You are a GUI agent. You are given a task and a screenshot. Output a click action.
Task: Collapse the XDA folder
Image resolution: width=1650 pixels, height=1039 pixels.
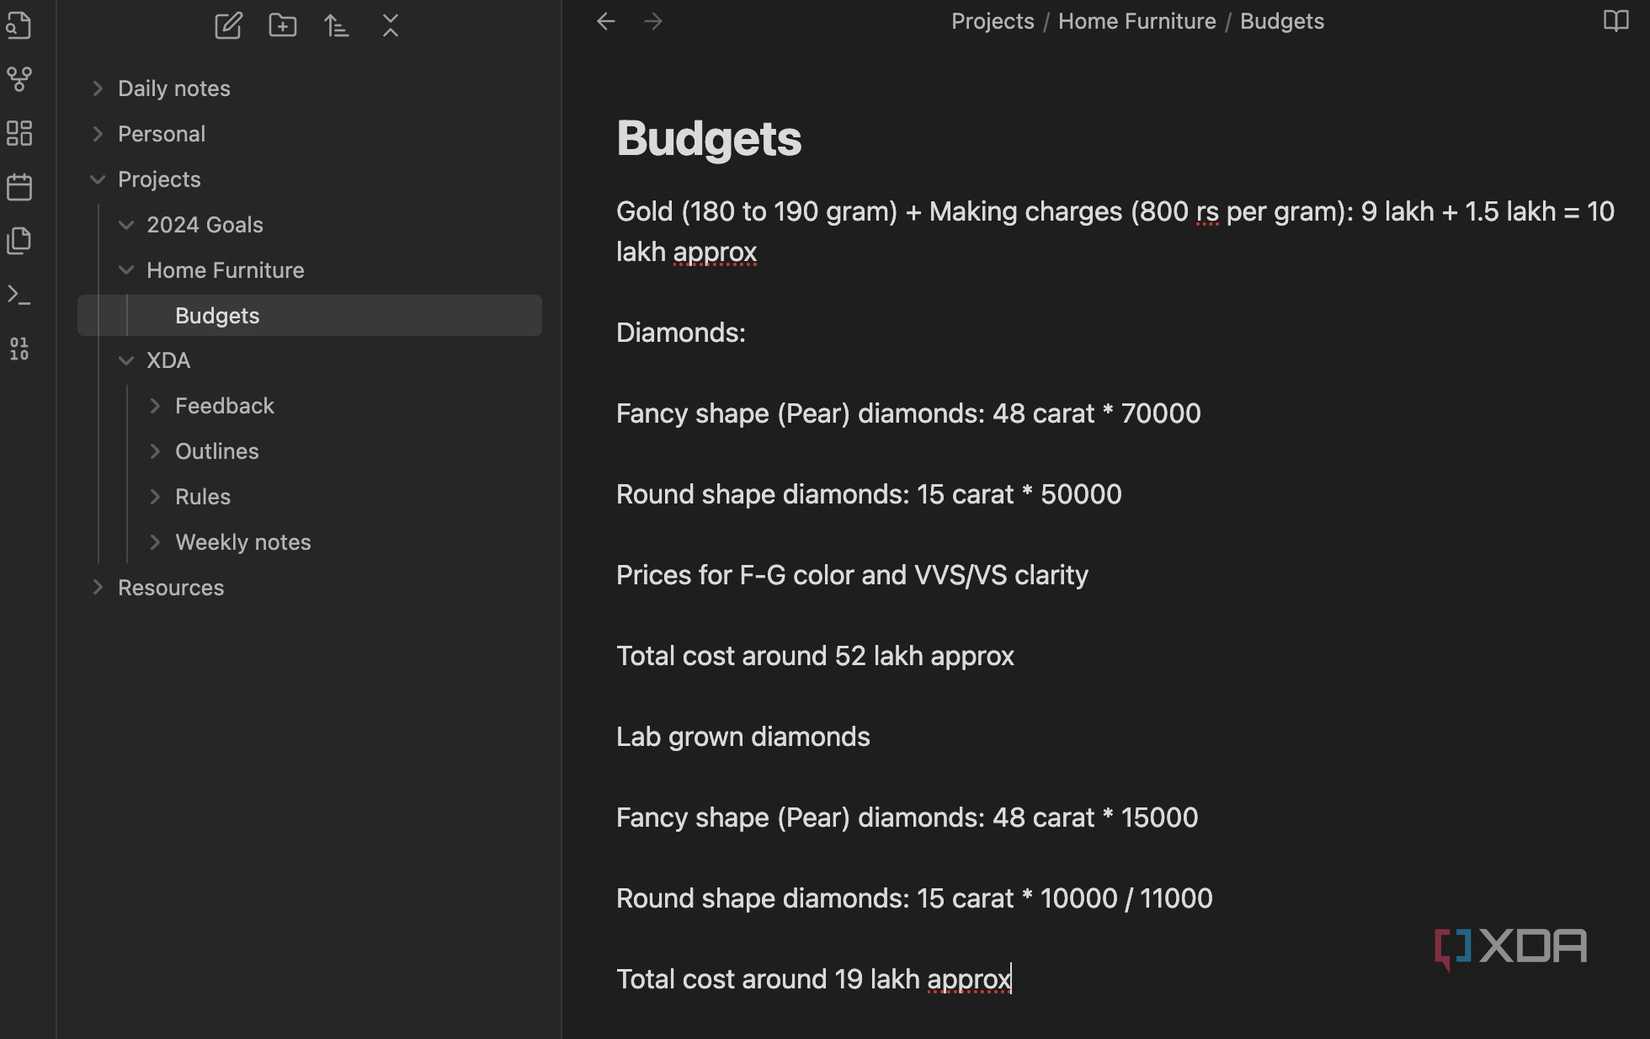click(126, 360)
